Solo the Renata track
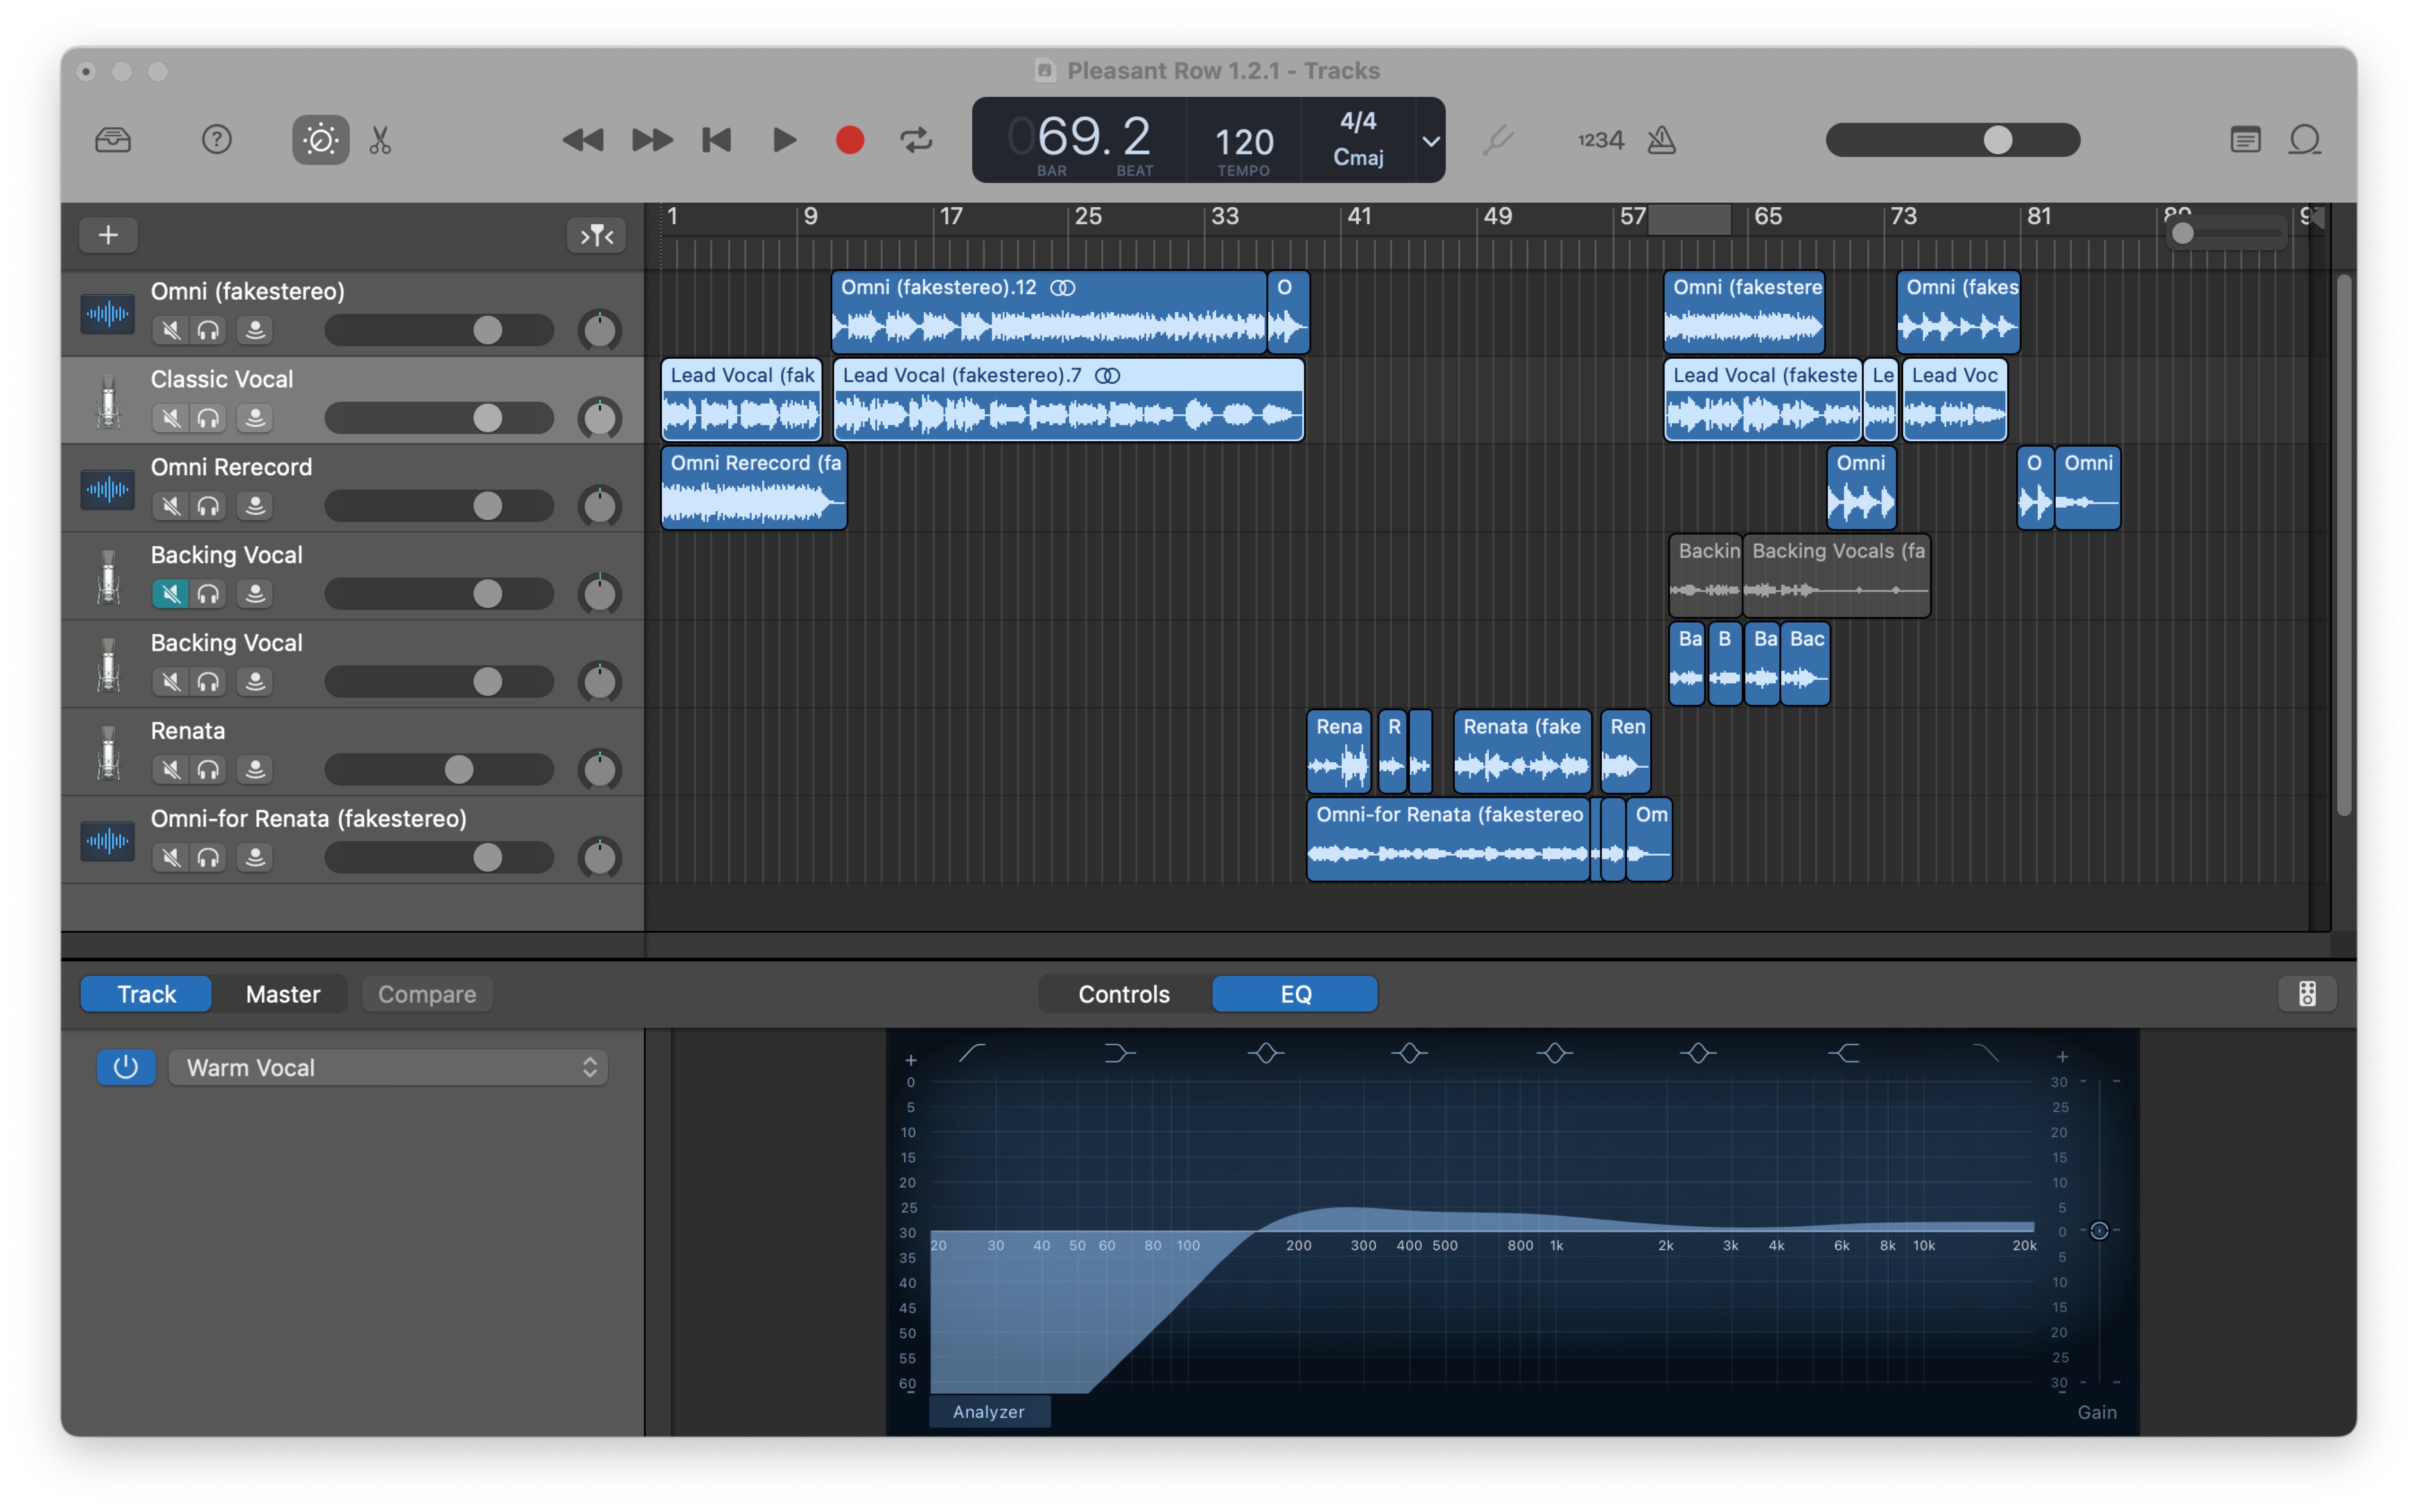This screenshot has width=2418, height=1512. [x=208, y=770]
